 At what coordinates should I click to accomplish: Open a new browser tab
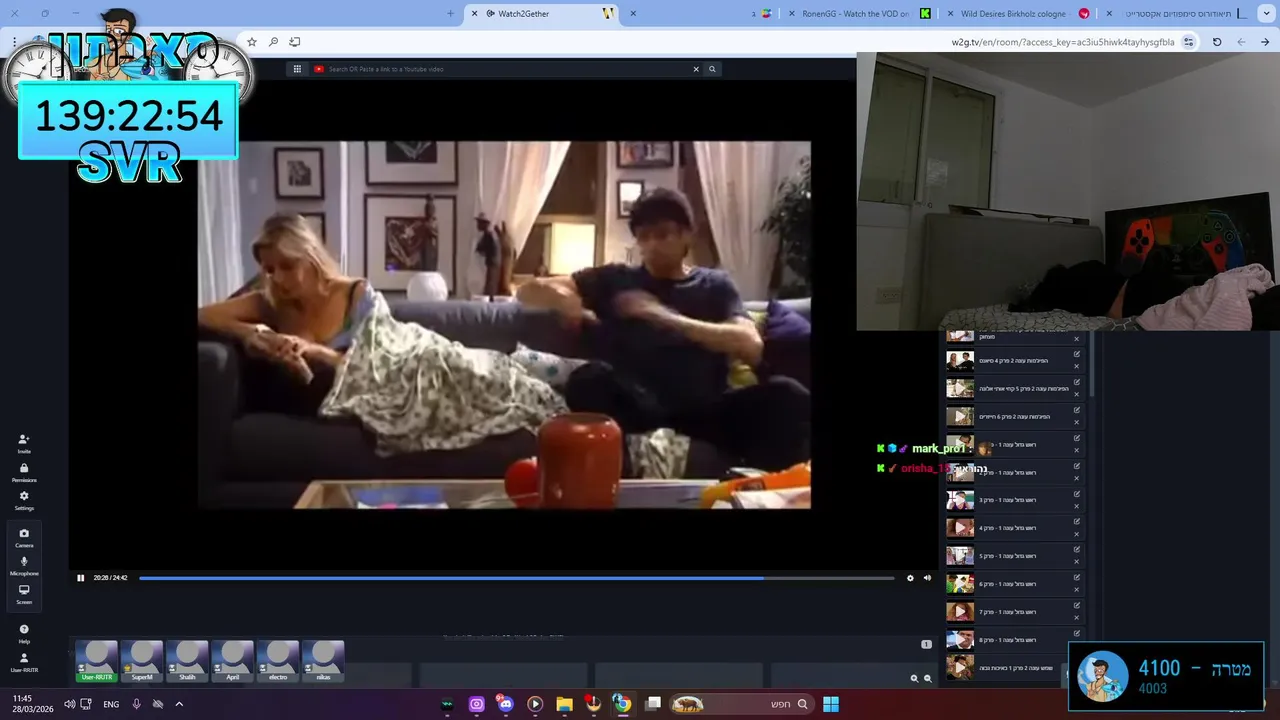[450, 13]
